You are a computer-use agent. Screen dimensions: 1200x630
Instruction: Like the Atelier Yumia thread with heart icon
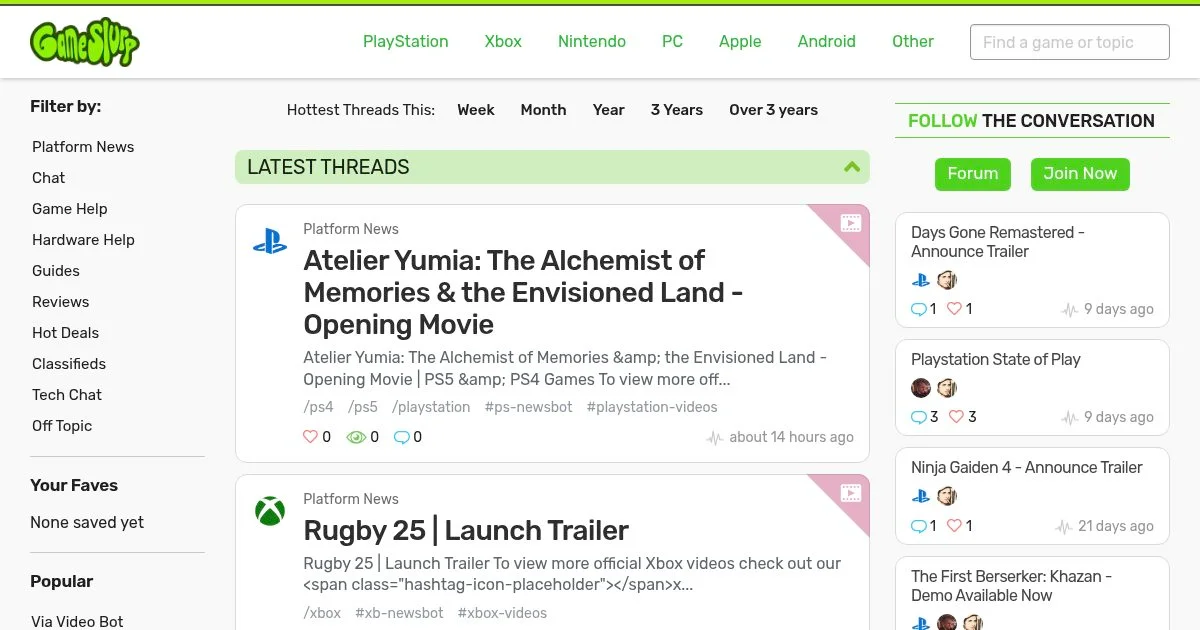pyautogui.click(x=310, y=437)
